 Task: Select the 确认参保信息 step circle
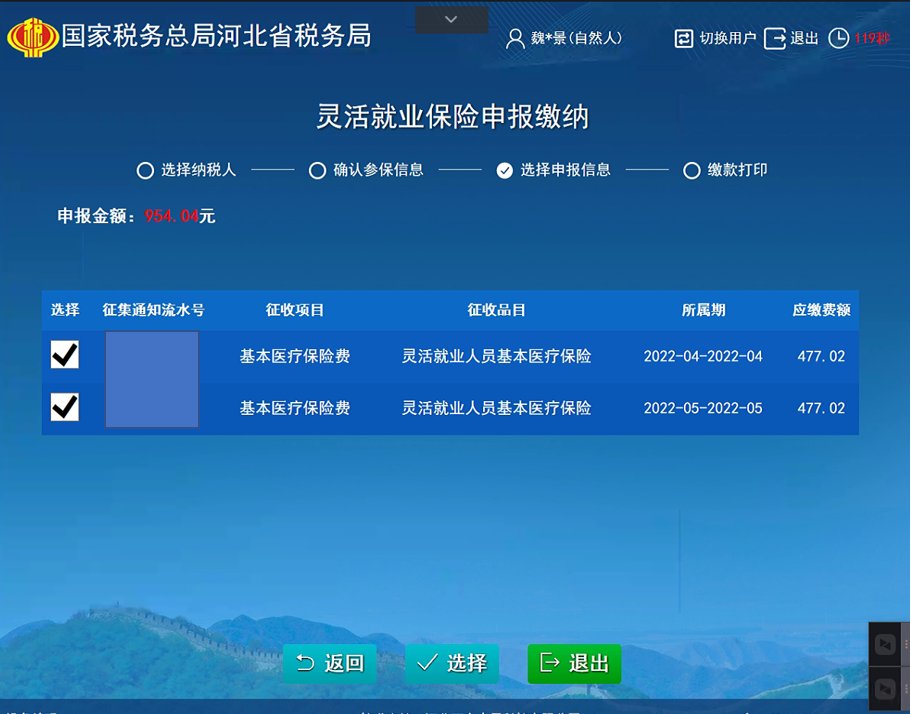[x=317, y=171]
